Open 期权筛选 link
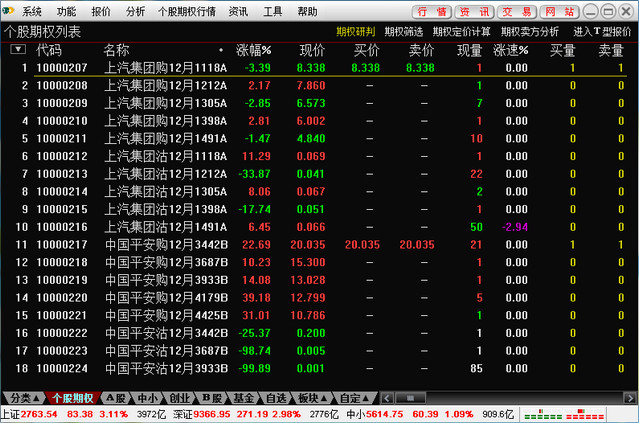Viewport: 639px width, 423px height. coord(404,31)
